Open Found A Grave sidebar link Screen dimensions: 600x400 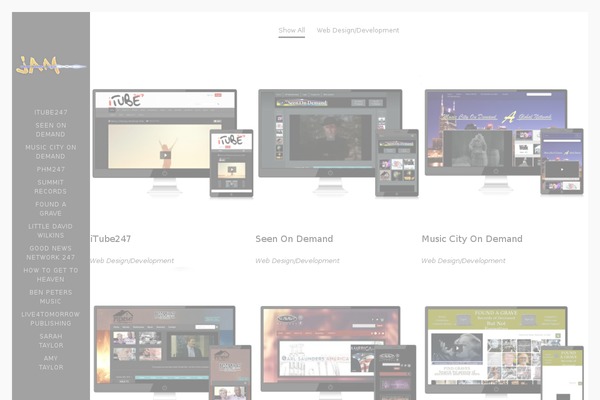(x=51, y=209)
